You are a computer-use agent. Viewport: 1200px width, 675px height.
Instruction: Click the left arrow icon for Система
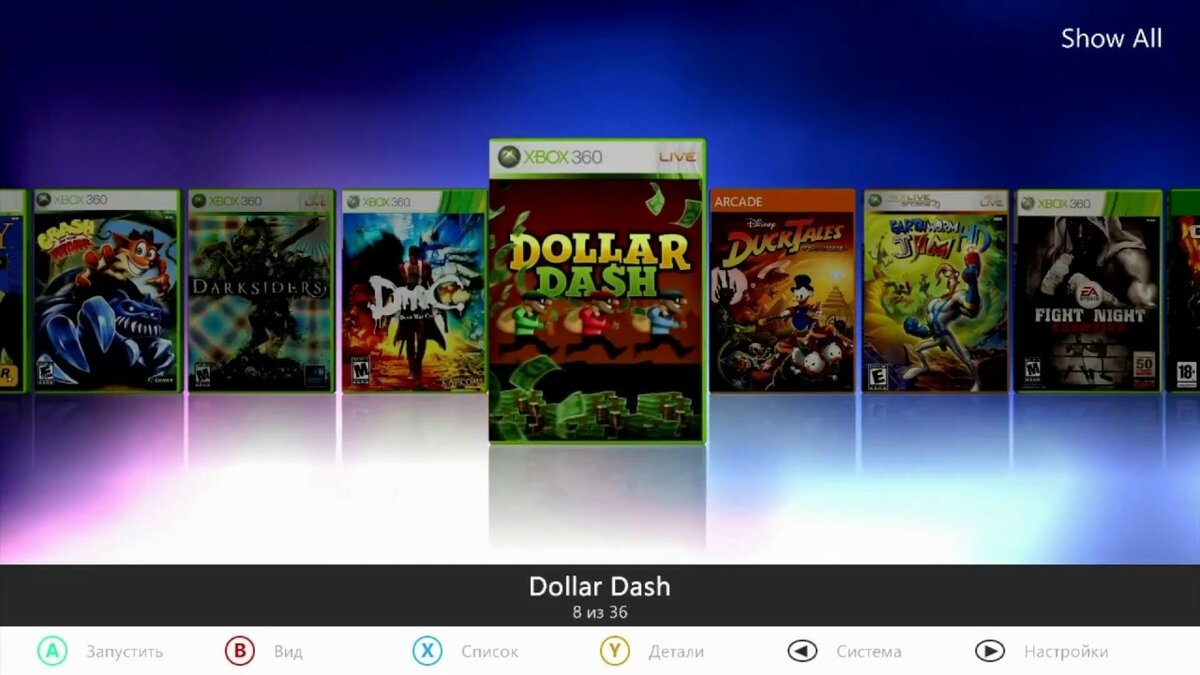coord(802,651)
